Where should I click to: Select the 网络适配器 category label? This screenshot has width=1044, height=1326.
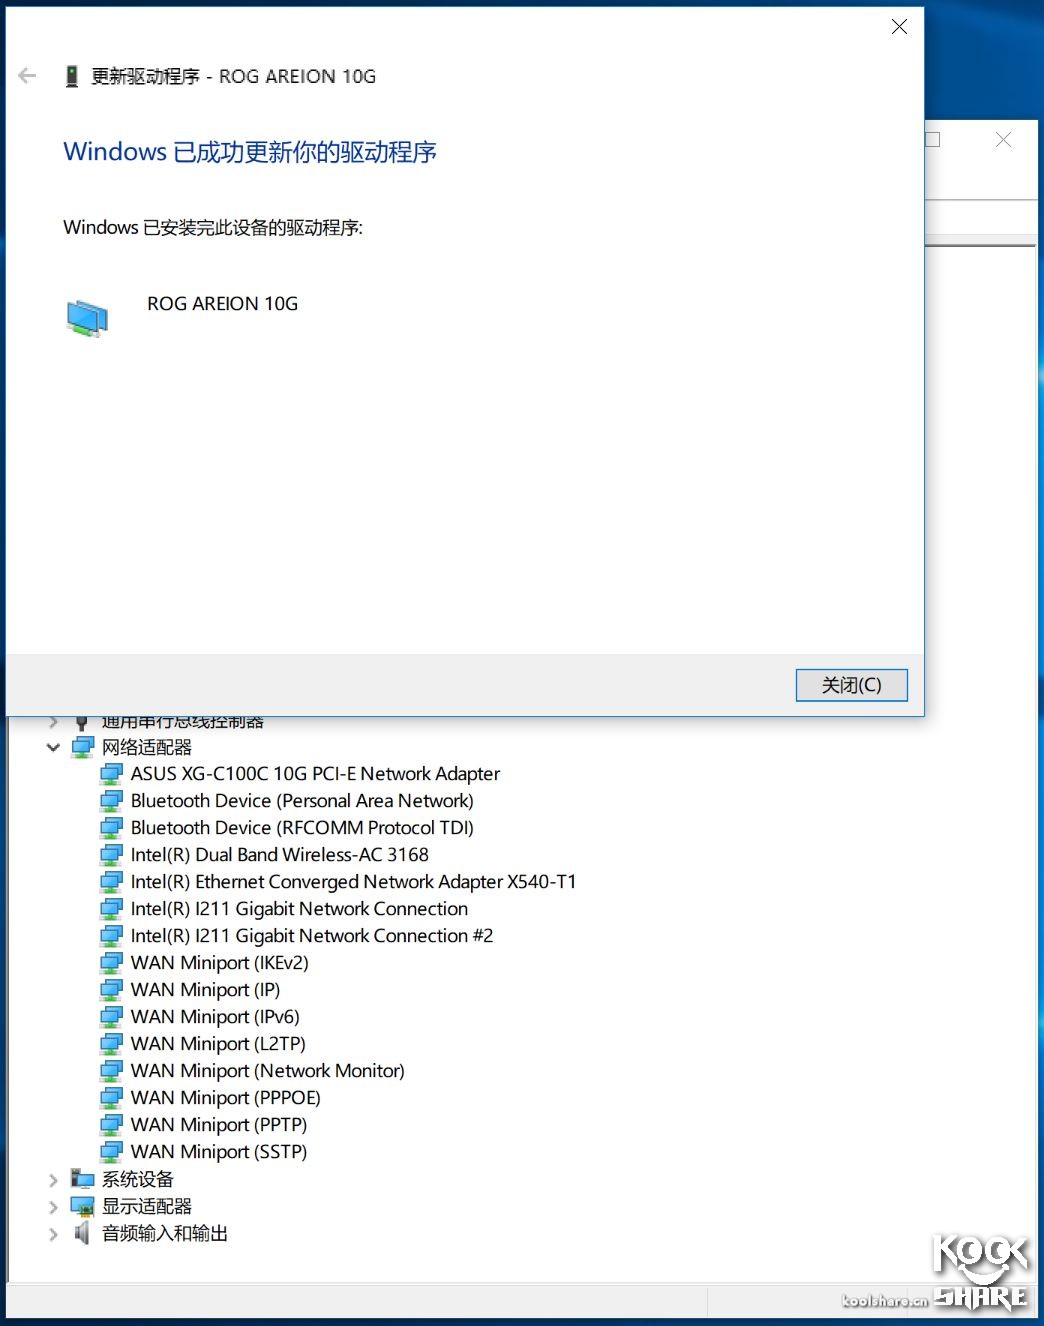pos(147,747)
